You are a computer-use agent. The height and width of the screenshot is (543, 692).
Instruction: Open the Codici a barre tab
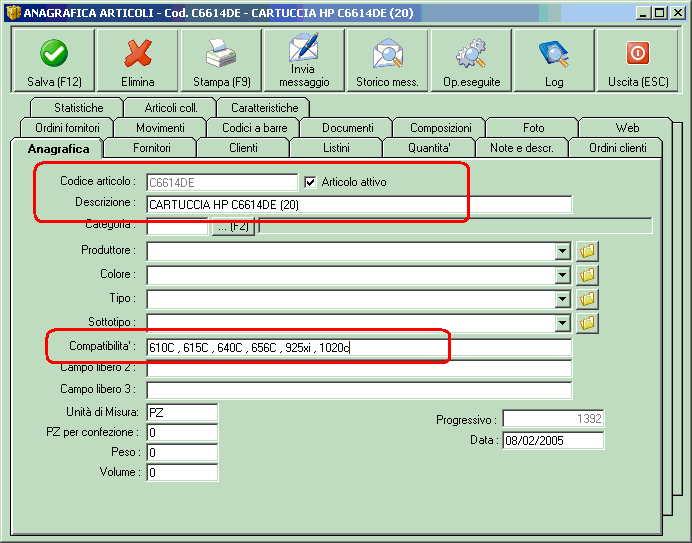tap(254, 128)
